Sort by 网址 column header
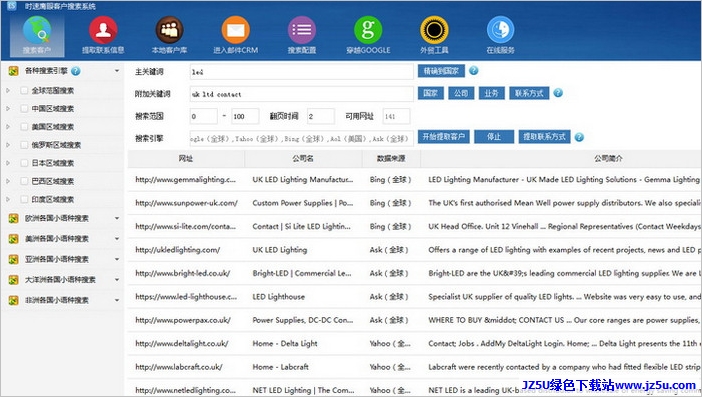Image resolution: width=702 pixels, height=397 pixels. [186, 158]
